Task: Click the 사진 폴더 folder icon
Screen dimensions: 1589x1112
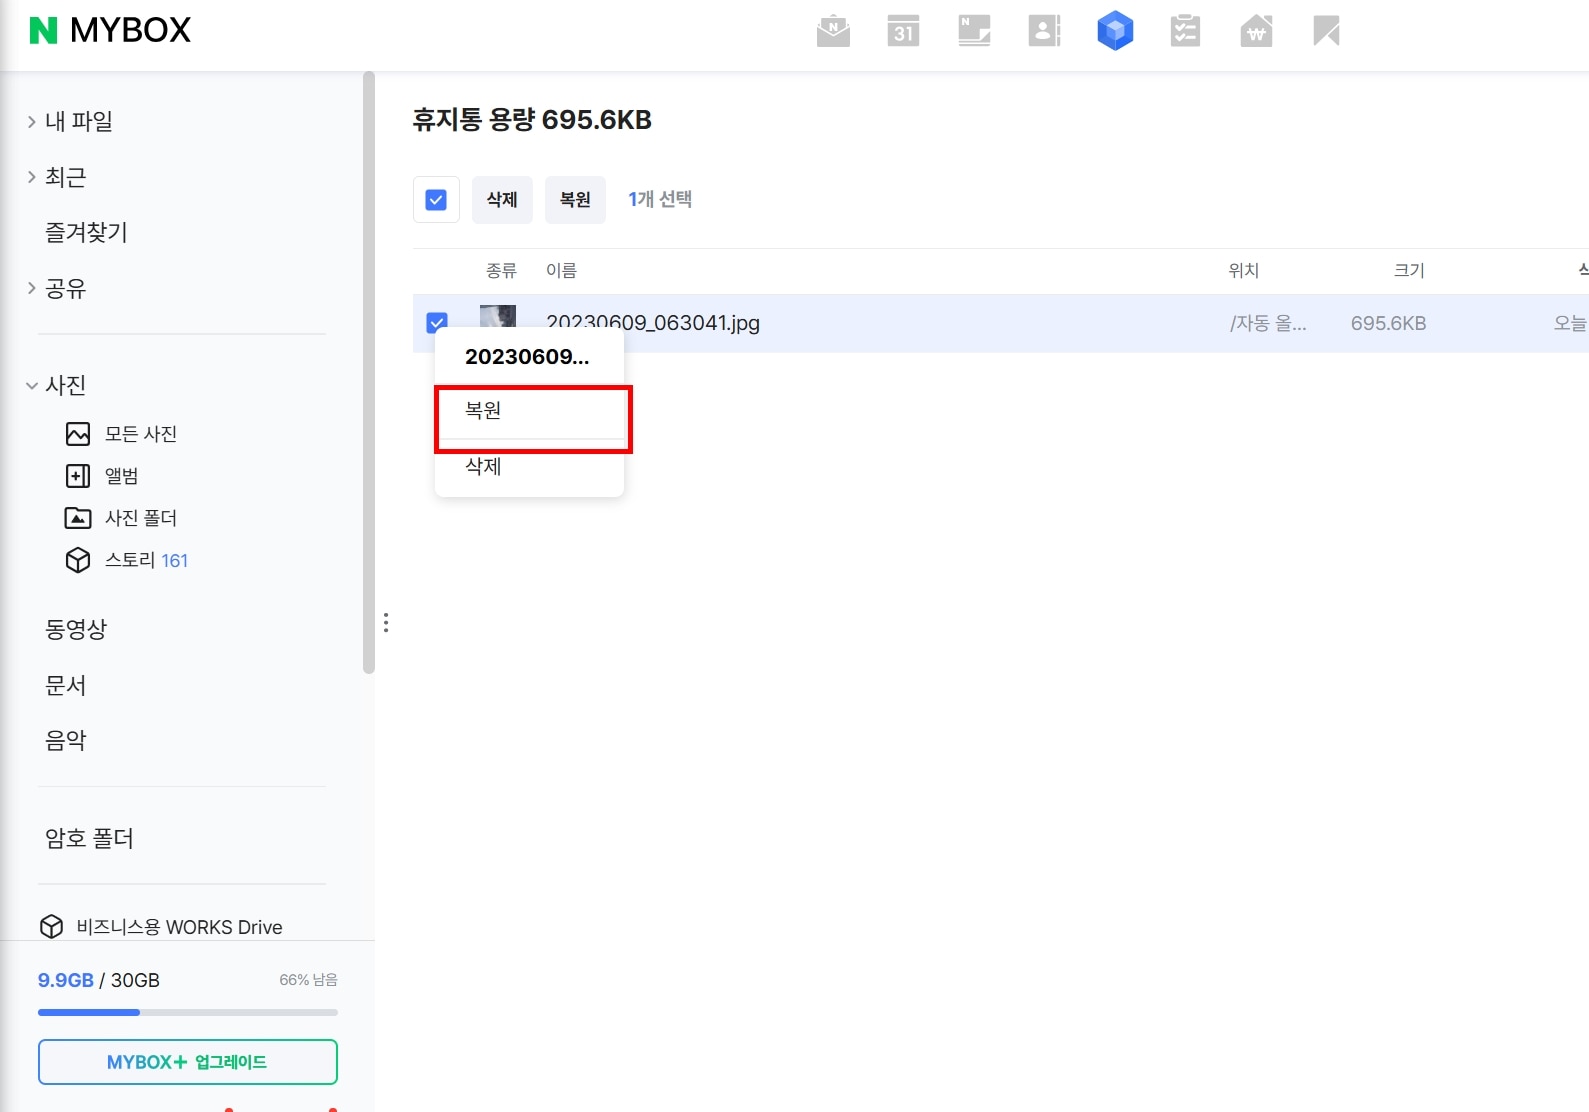Action: pyautogui.click(x=78, y=518)
